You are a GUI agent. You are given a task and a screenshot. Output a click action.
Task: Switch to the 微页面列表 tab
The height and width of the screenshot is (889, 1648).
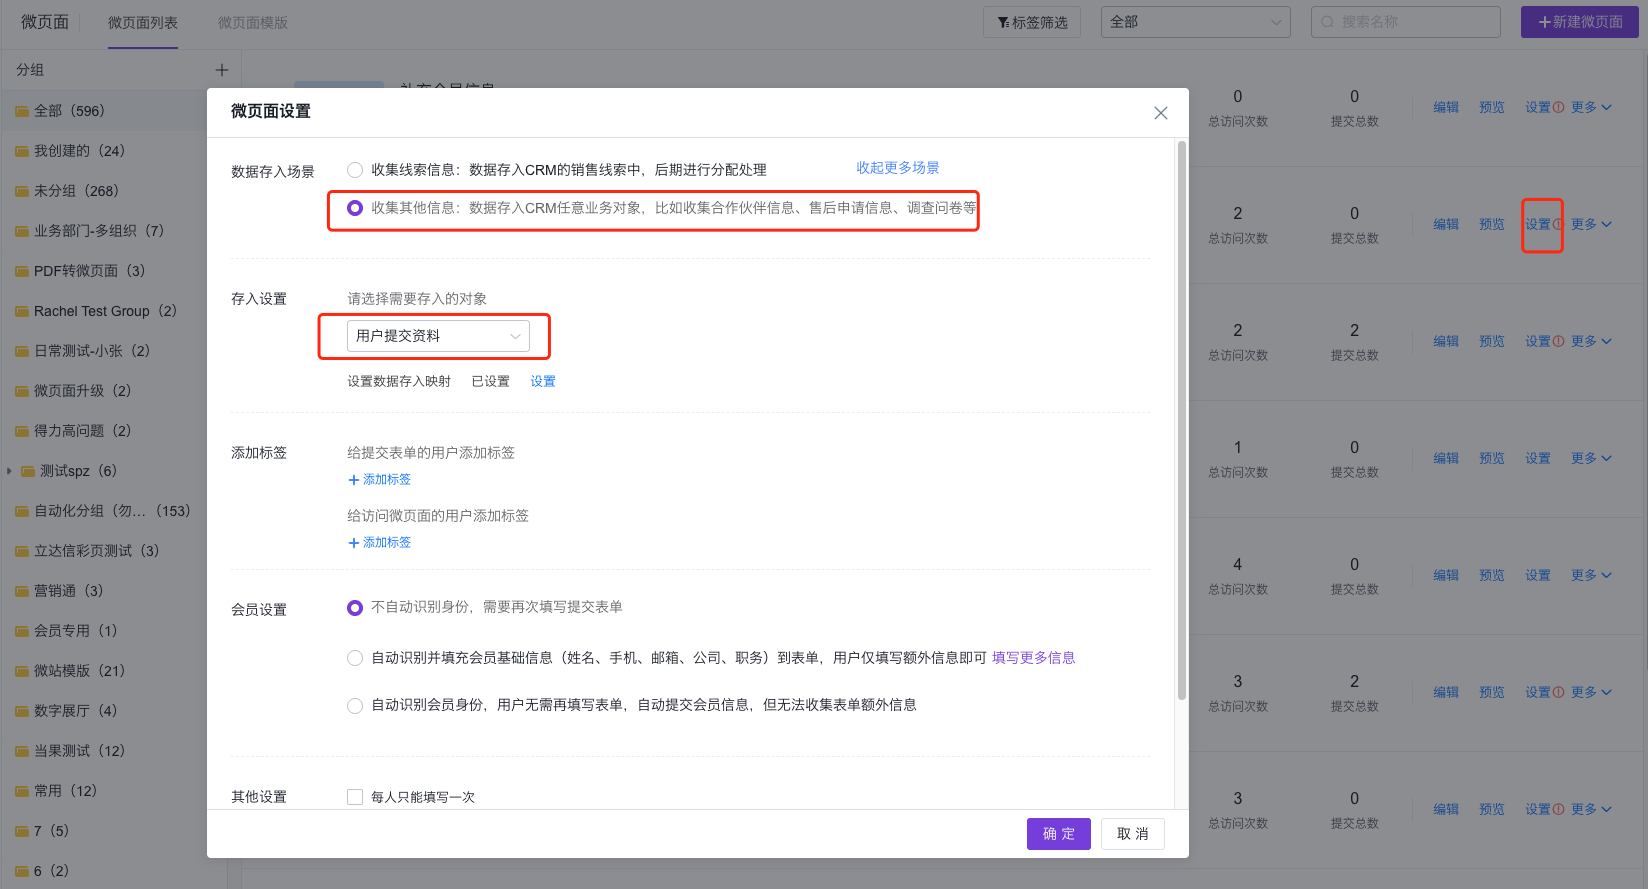(x=143, y=23)
